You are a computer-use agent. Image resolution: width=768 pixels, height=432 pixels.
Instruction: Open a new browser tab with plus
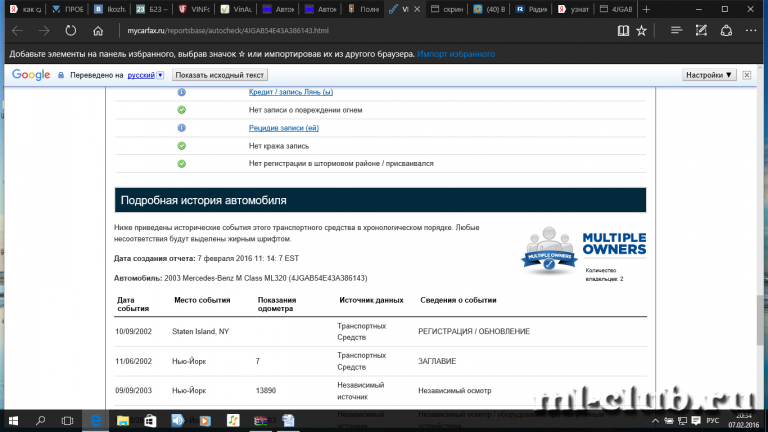point(647,9)
